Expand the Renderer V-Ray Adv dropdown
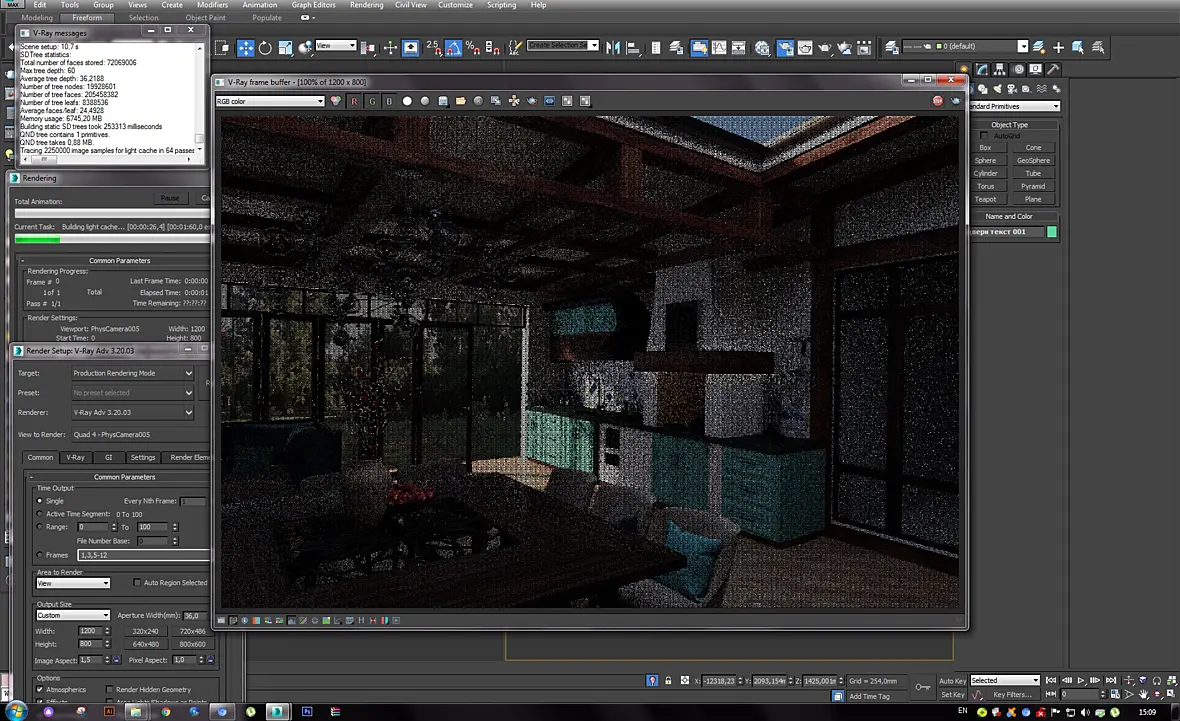 pos(132,412)
